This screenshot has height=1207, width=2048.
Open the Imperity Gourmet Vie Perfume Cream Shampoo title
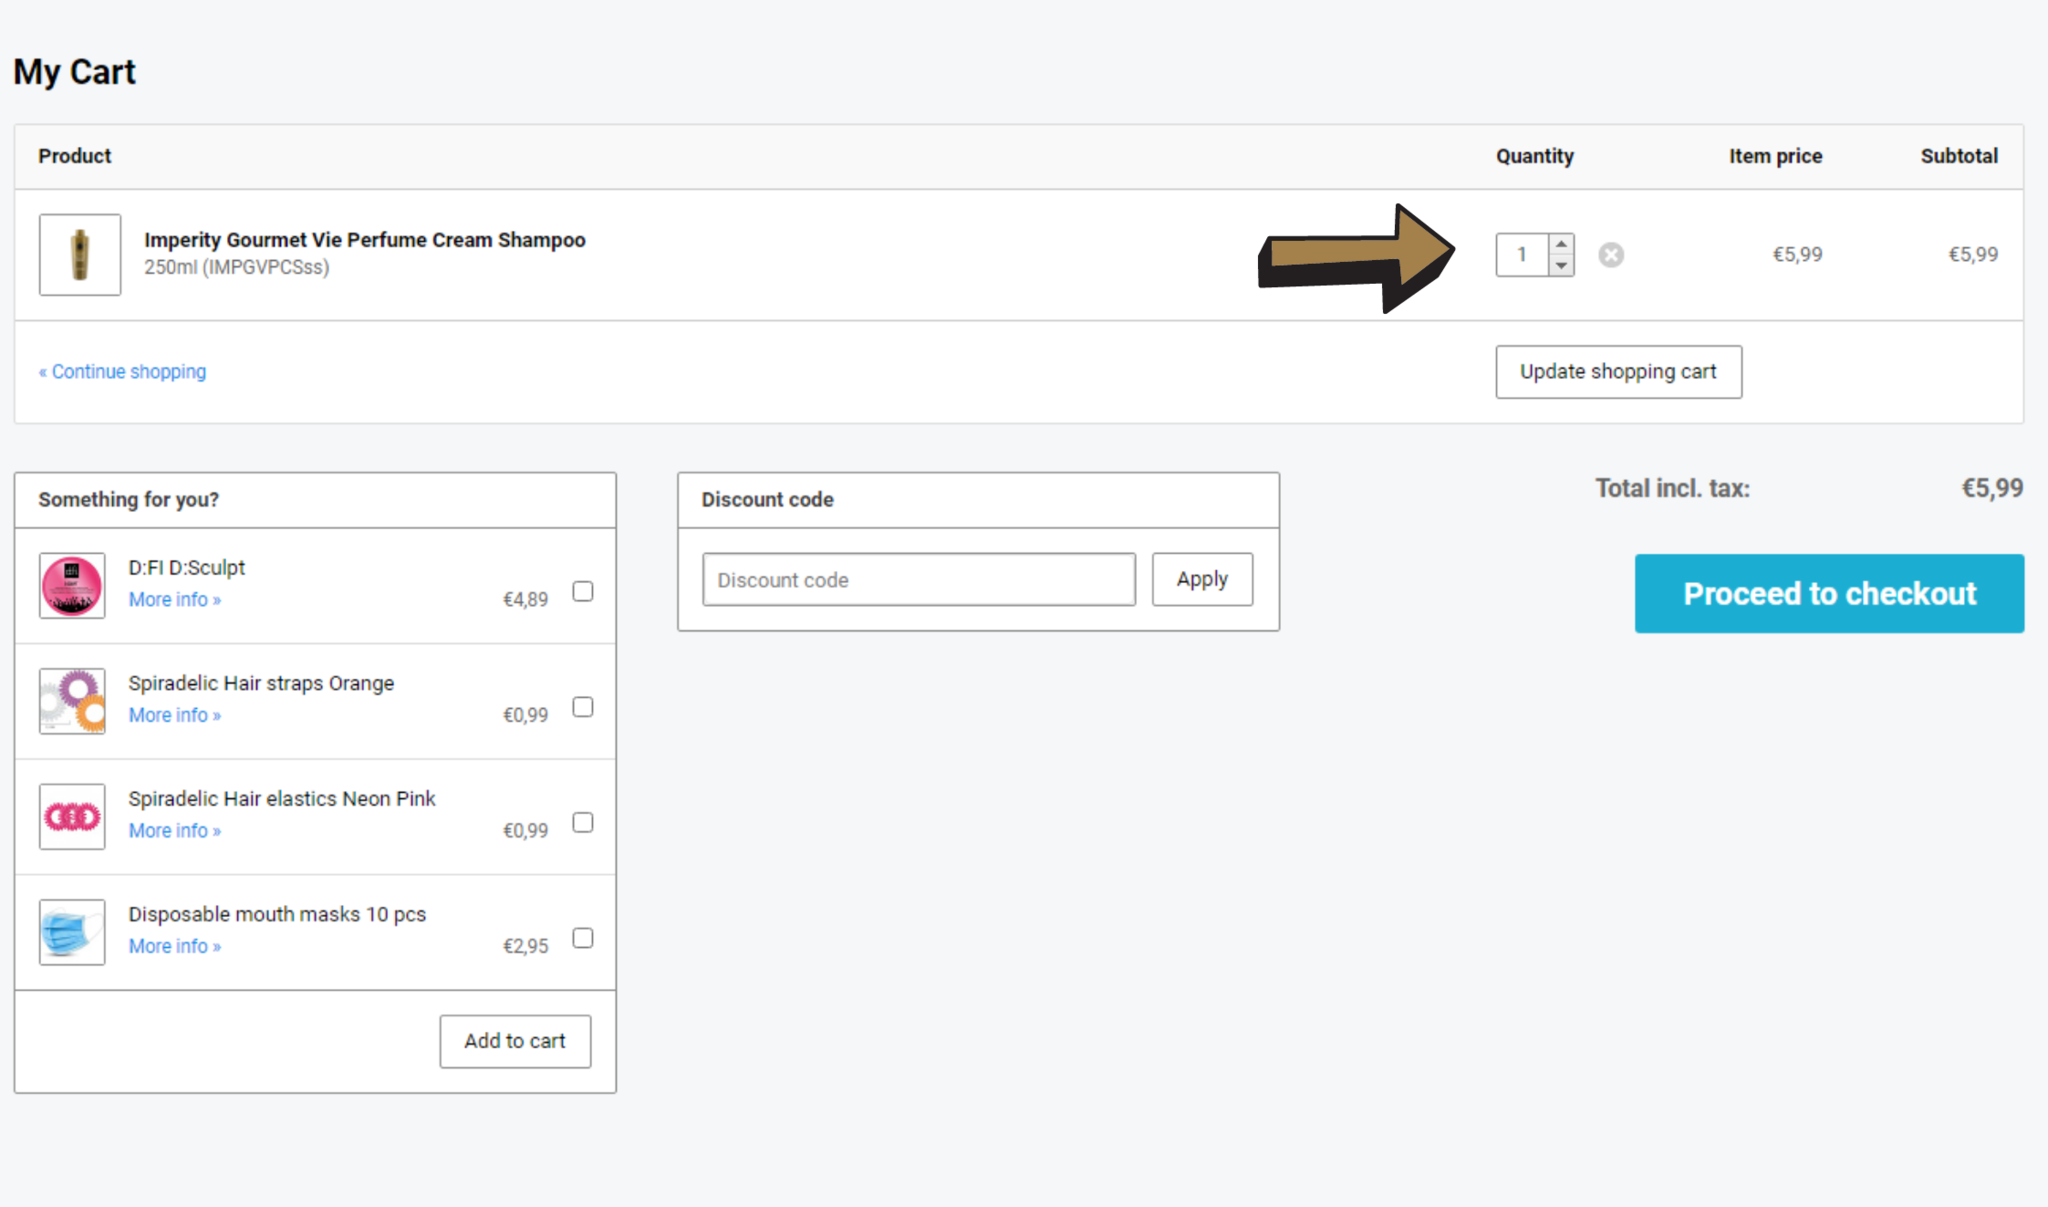[x=365, y=240]
